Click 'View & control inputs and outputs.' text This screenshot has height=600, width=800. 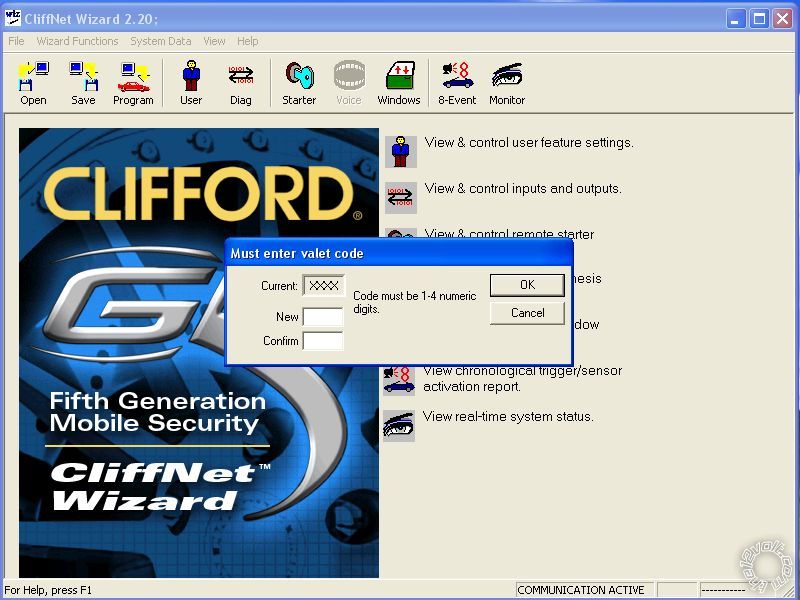pos(523,188)
